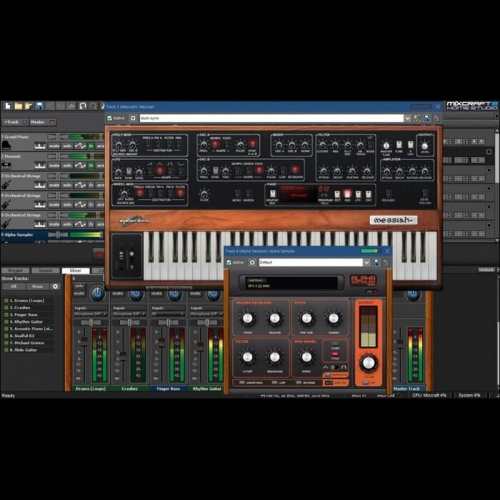Screen dimensions: 500x500
Task: Open Crashes channel input dropdown
Action: [129, 314]
